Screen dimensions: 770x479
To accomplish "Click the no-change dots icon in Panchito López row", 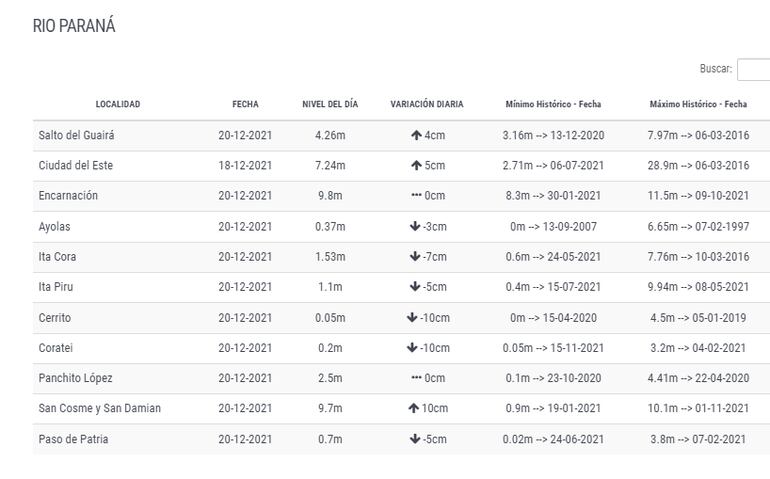I will [416, 379].
